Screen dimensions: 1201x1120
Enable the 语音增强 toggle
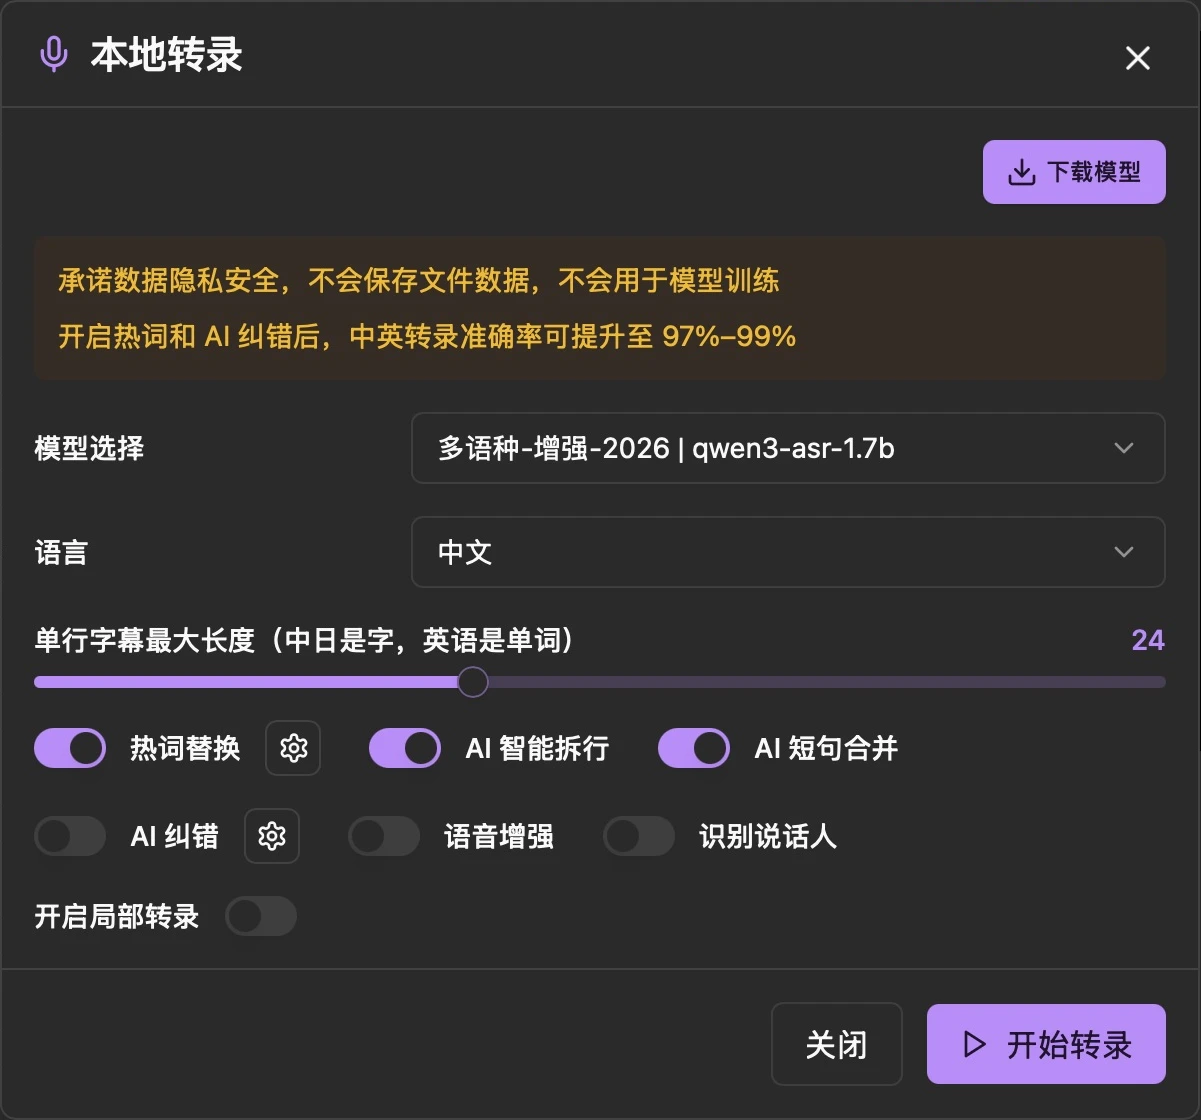click(384, 836)
